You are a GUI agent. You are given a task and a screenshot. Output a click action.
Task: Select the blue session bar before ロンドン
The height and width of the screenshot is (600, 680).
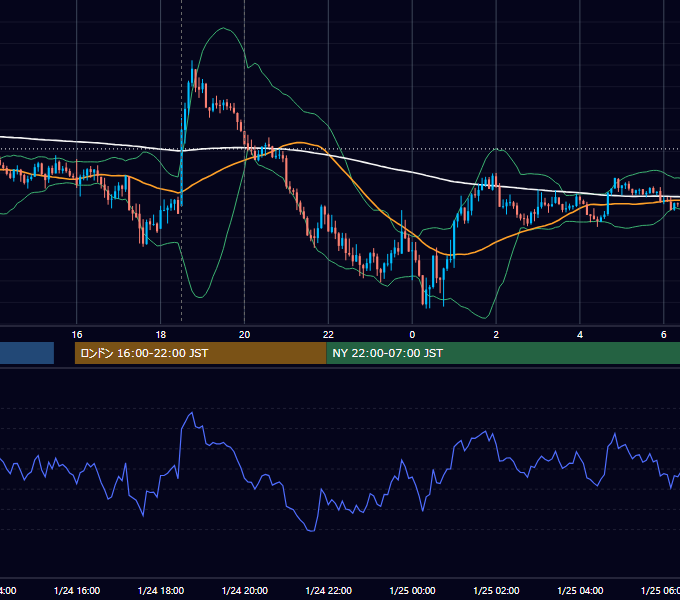point(27,353)
